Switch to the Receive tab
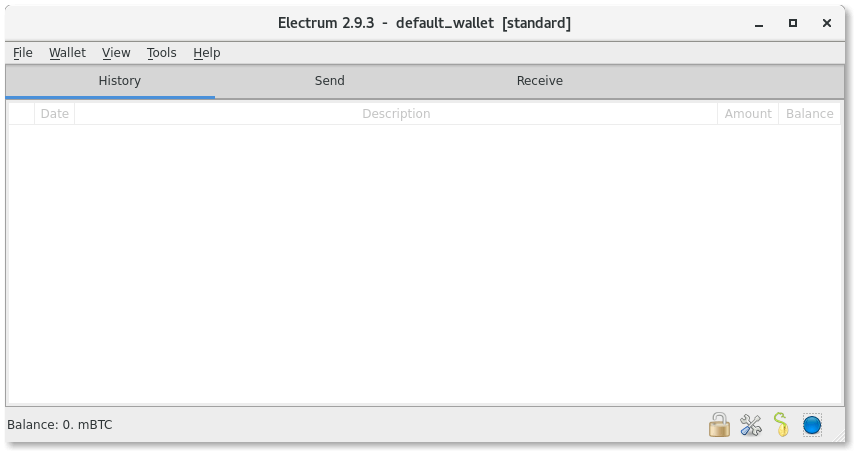Screen dimensions: 854x451 [x=540, y=81]
